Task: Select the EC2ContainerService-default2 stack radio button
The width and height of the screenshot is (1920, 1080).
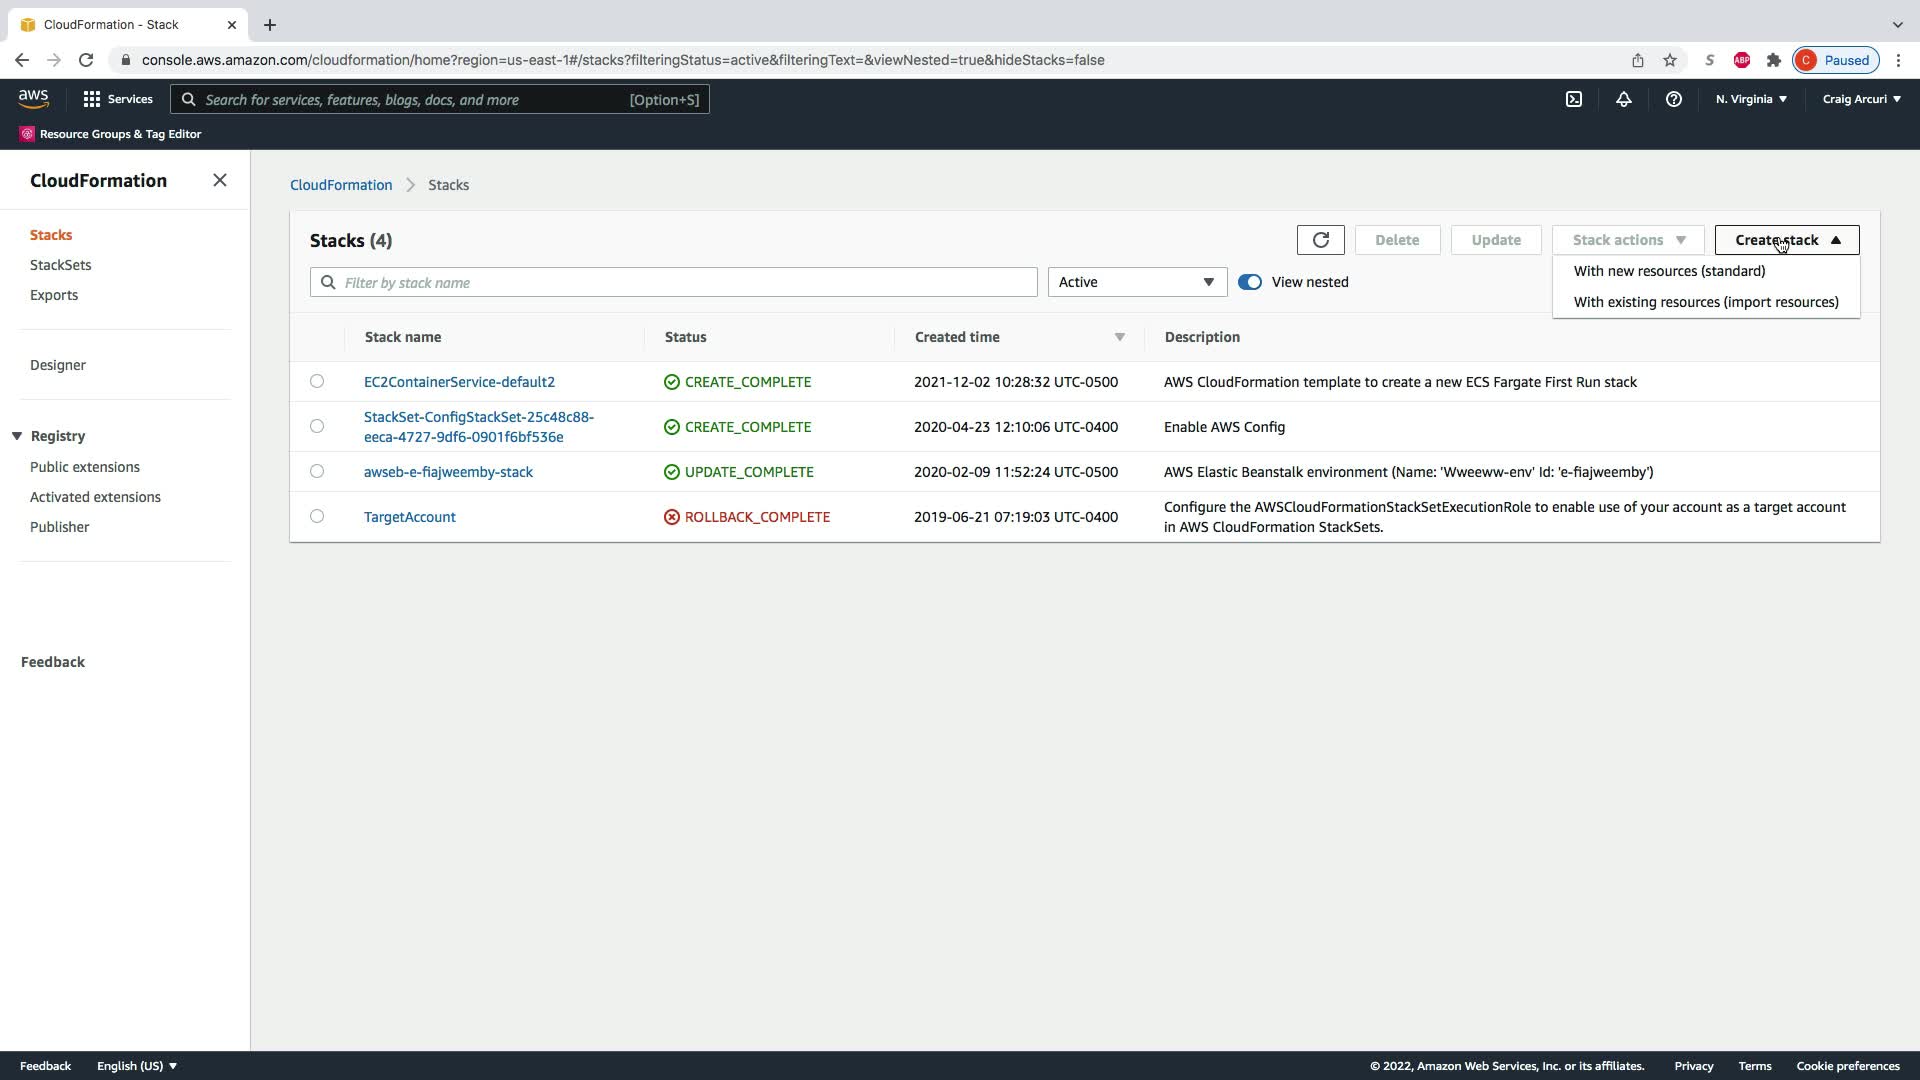Action: (x=317, y=381)
